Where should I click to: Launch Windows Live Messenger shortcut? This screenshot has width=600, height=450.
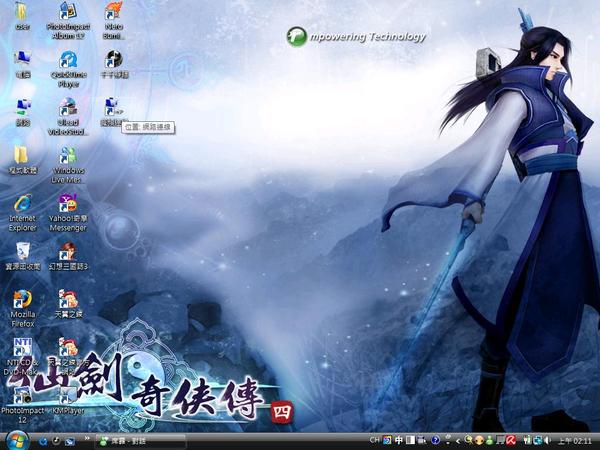(x=68, y=165)
